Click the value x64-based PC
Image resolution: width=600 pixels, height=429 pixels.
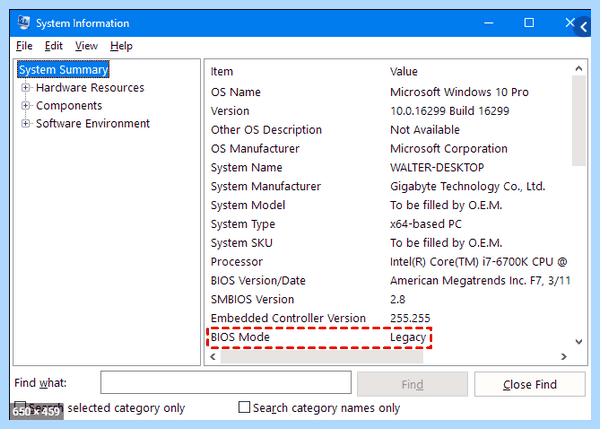tap(426, 224)
